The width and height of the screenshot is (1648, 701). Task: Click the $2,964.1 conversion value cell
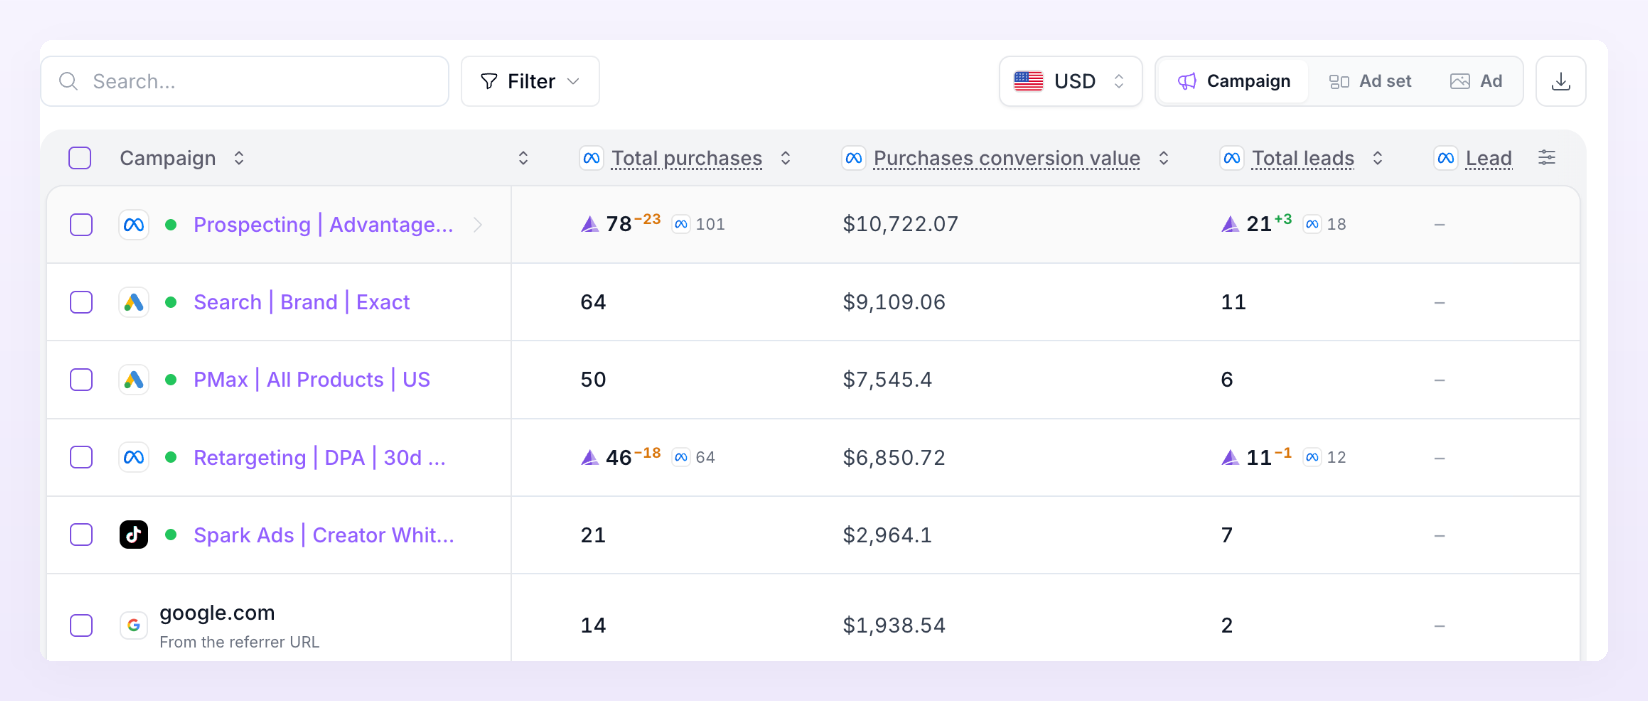pos(888,535)
